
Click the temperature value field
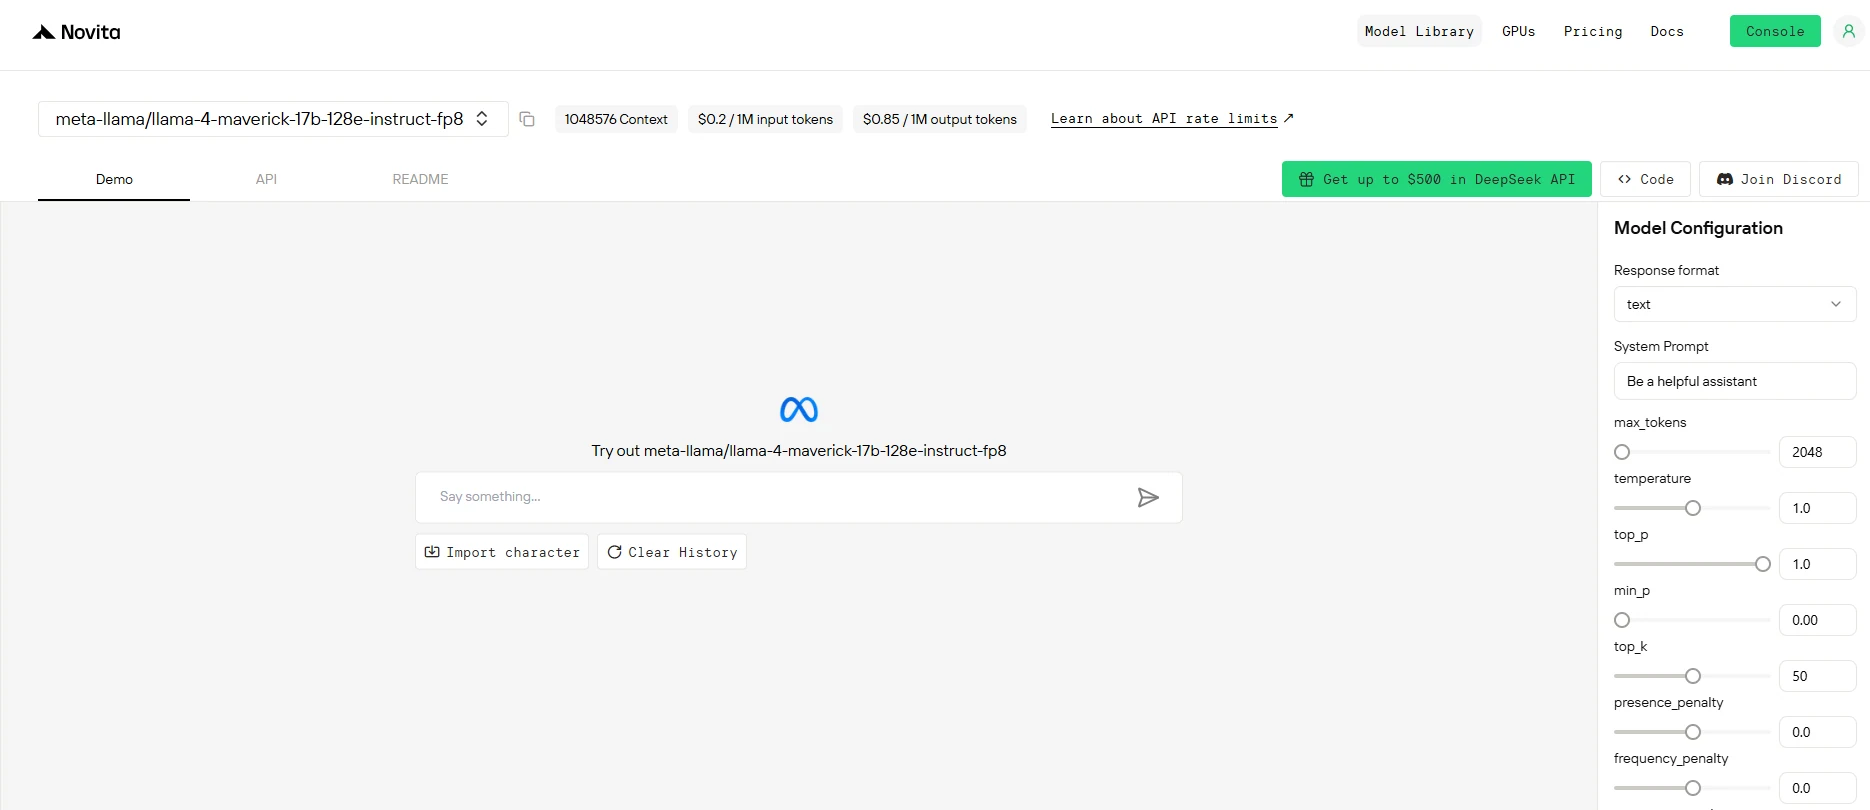(1818, 508)
